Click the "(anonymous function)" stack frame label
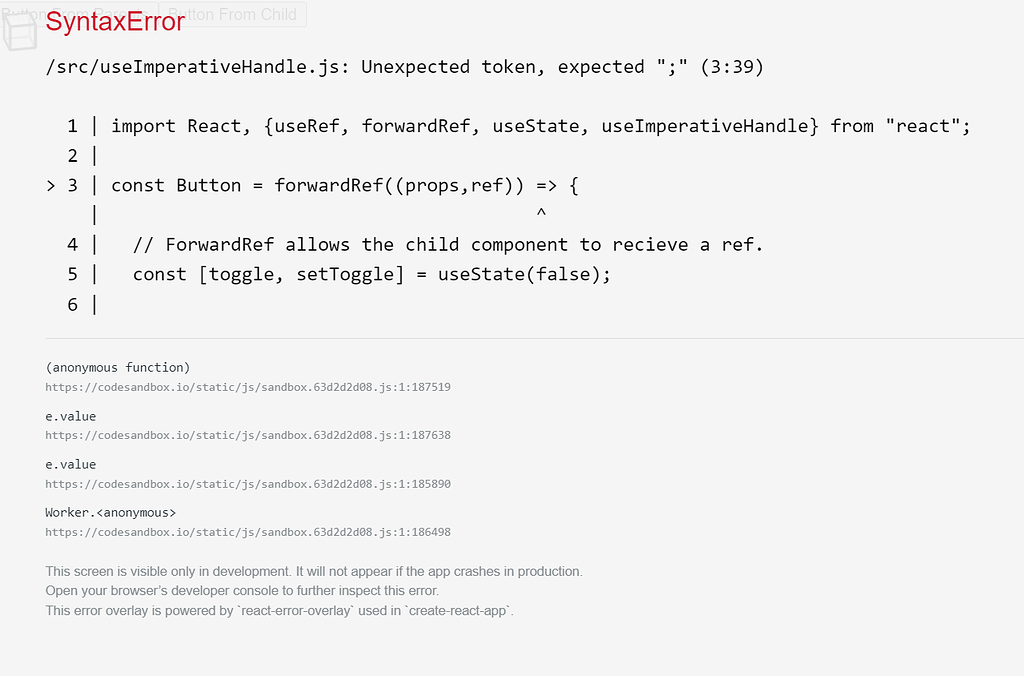This screenshot has height=676, width=1024. pyautogui.click(x=118, y=368)
